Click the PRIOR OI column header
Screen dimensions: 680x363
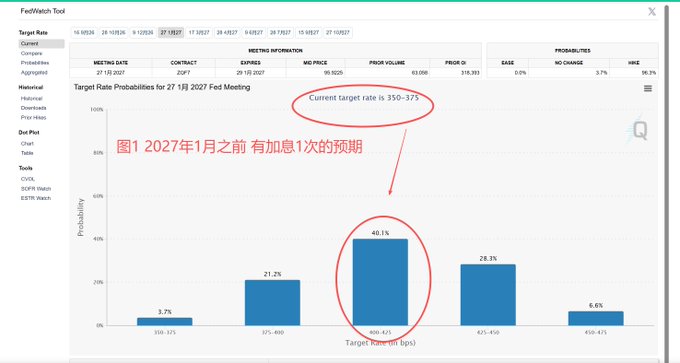[x=455, y=63]
